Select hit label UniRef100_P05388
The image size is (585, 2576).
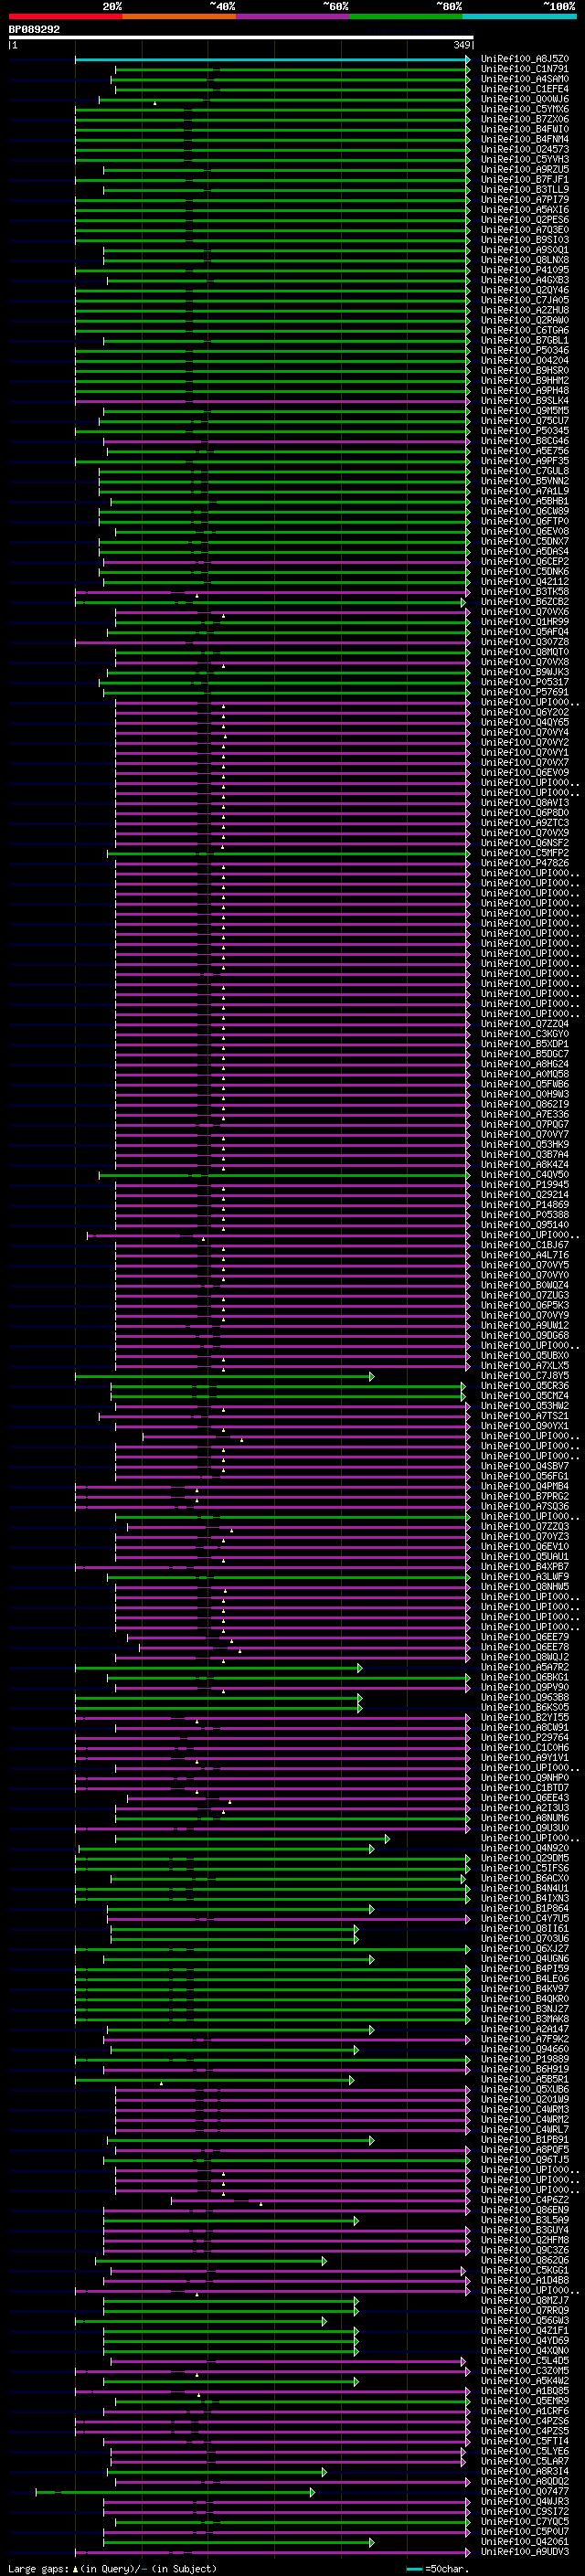point(525,1215)
